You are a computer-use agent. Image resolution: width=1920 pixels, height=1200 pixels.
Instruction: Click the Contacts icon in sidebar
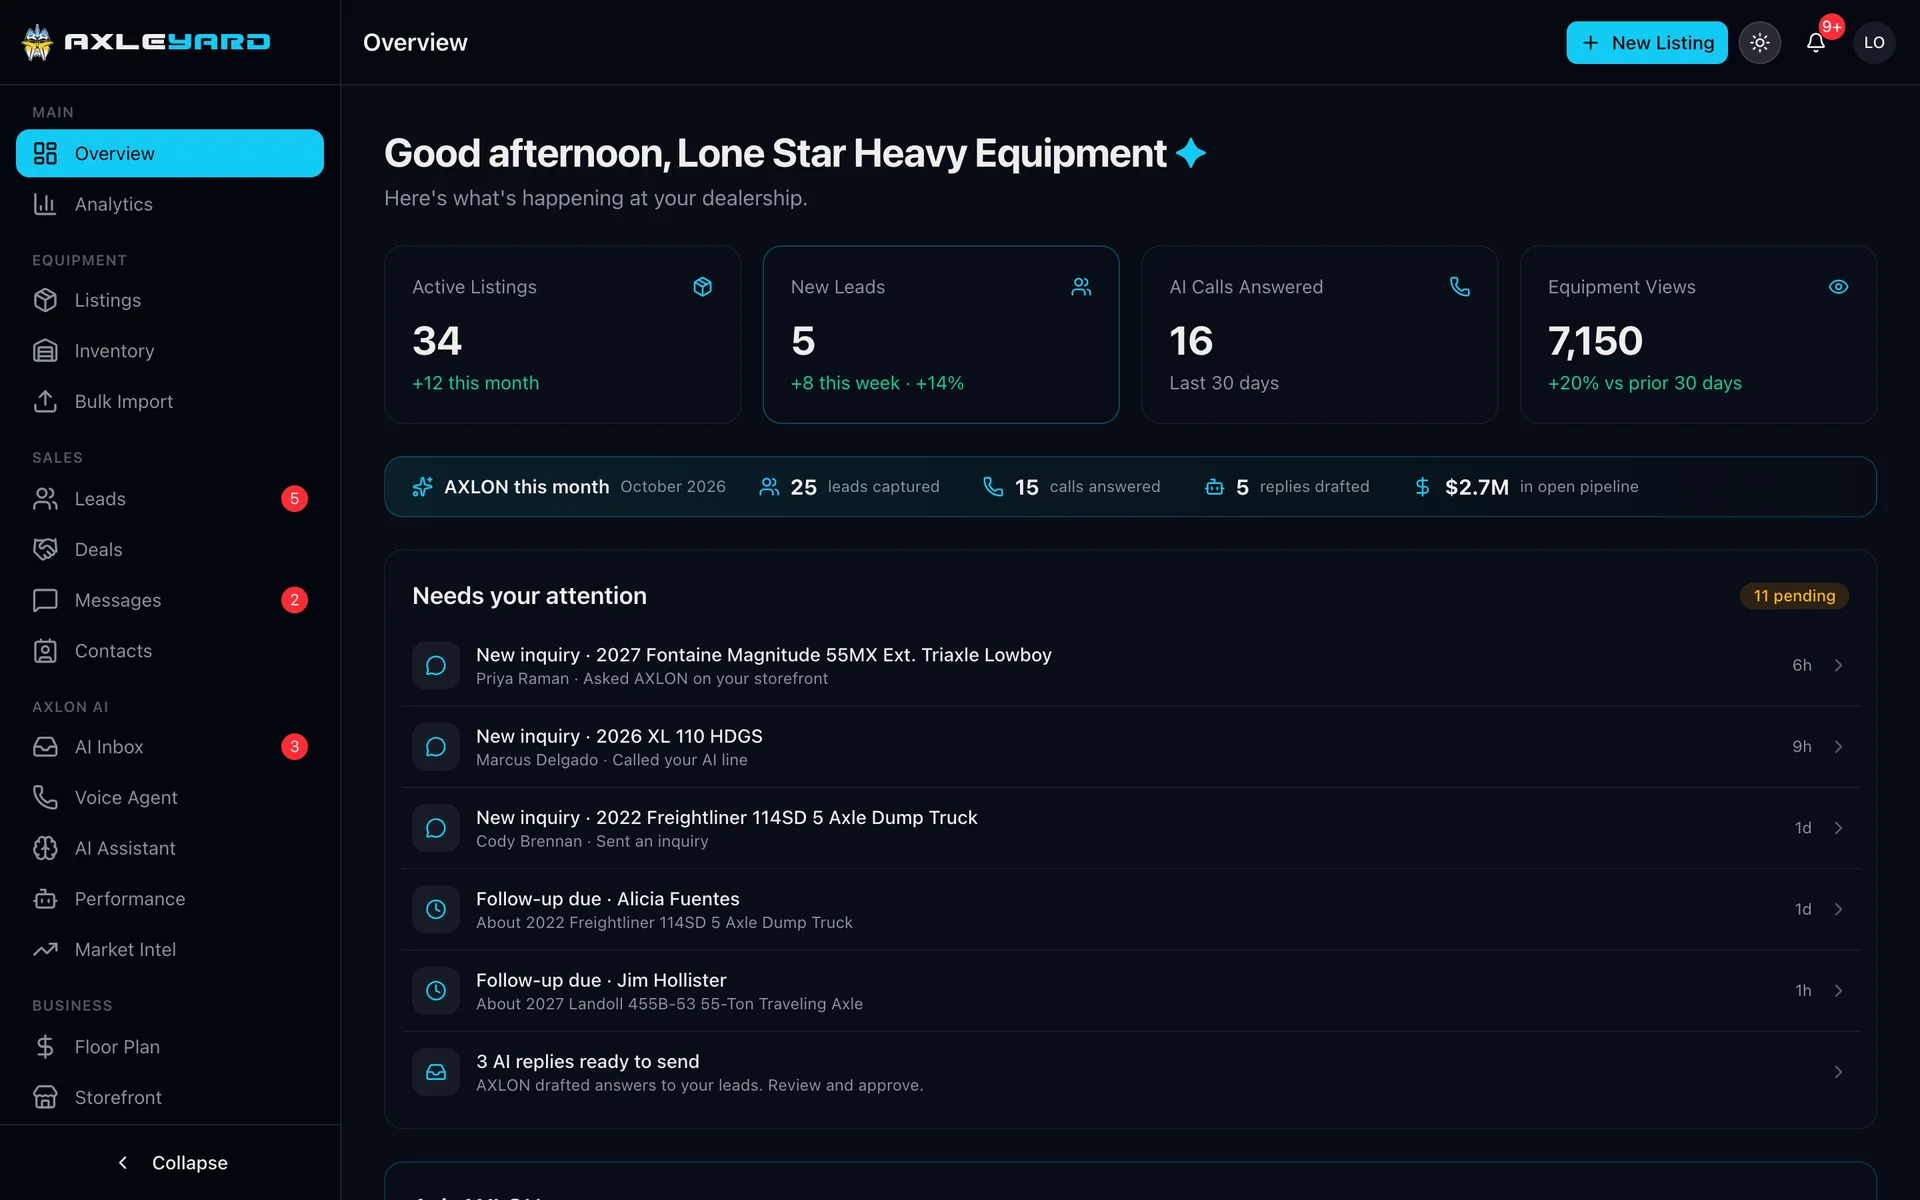[45, 651]
